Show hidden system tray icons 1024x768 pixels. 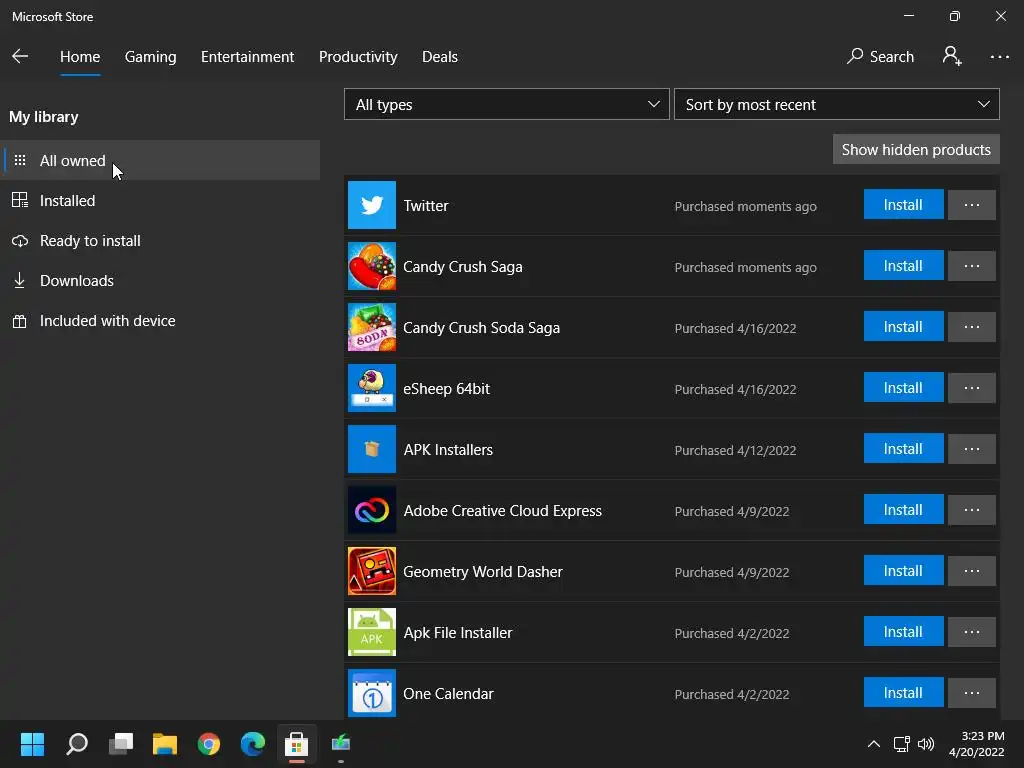point(874,744)
